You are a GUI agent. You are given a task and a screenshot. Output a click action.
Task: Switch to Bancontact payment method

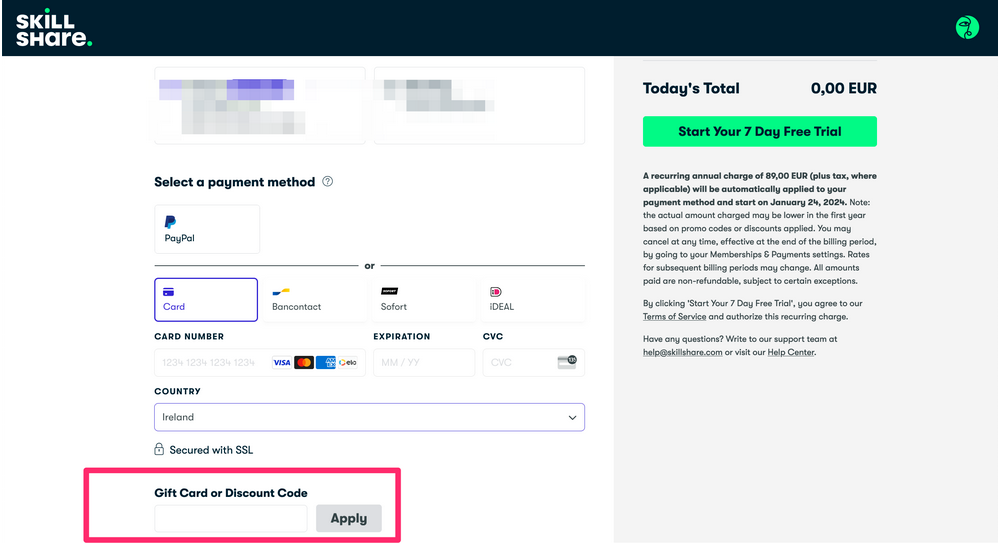pyautogui.click(x=312, y=299)
